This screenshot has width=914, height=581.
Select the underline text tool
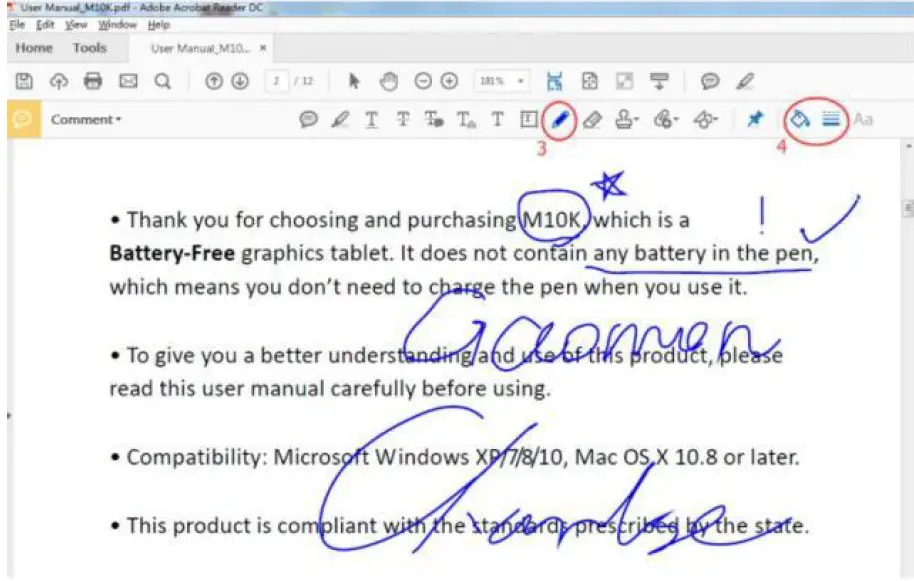point(371,119)
